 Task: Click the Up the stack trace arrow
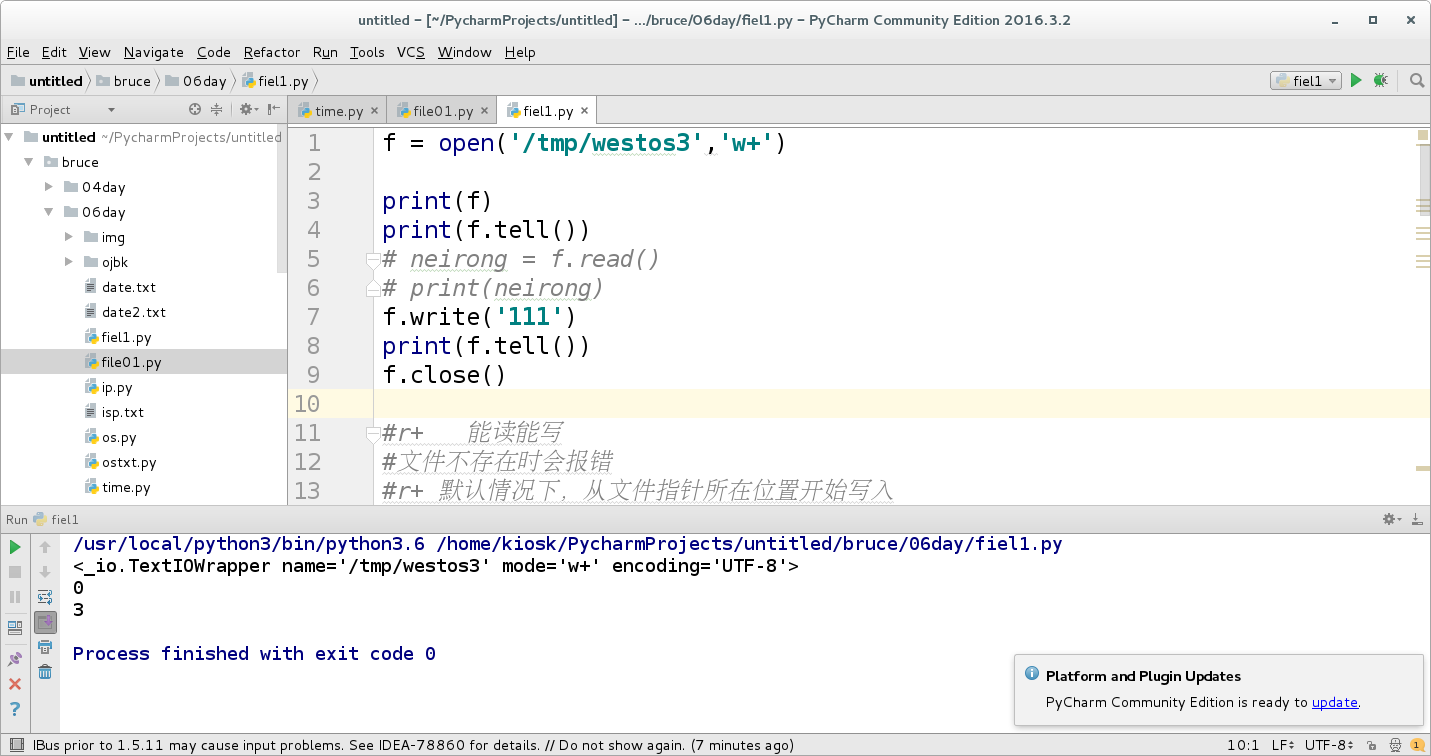(x=45, y=547)
